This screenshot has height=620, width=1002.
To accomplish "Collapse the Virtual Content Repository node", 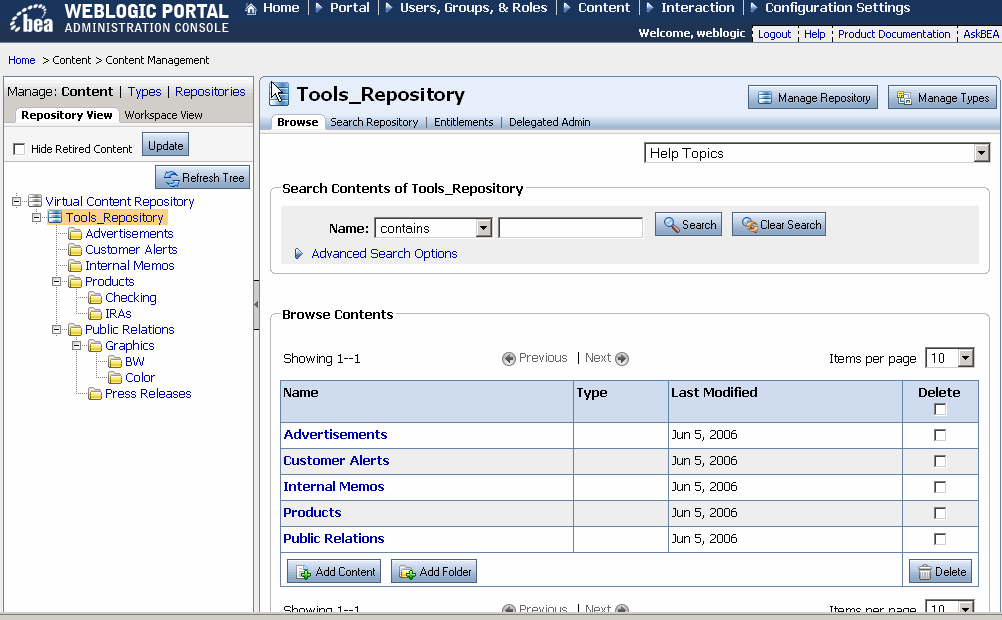I will (17, 201).
